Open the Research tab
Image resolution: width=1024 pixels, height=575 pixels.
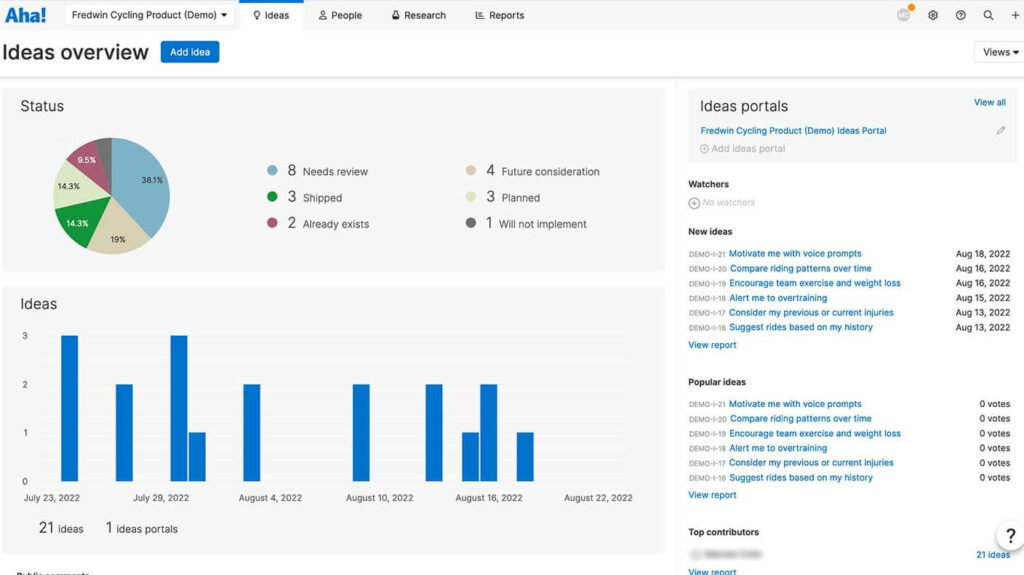point(418,15)
